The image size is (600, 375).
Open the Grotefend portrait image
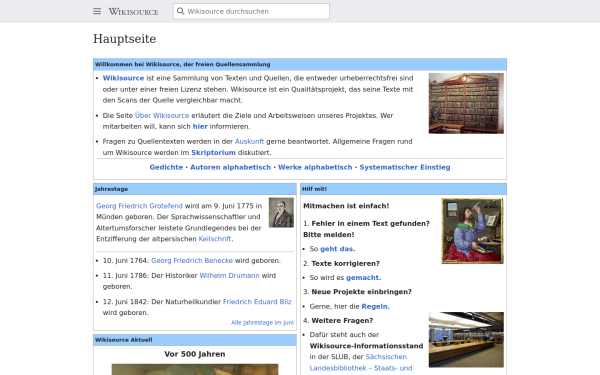[x=281, y=212]
